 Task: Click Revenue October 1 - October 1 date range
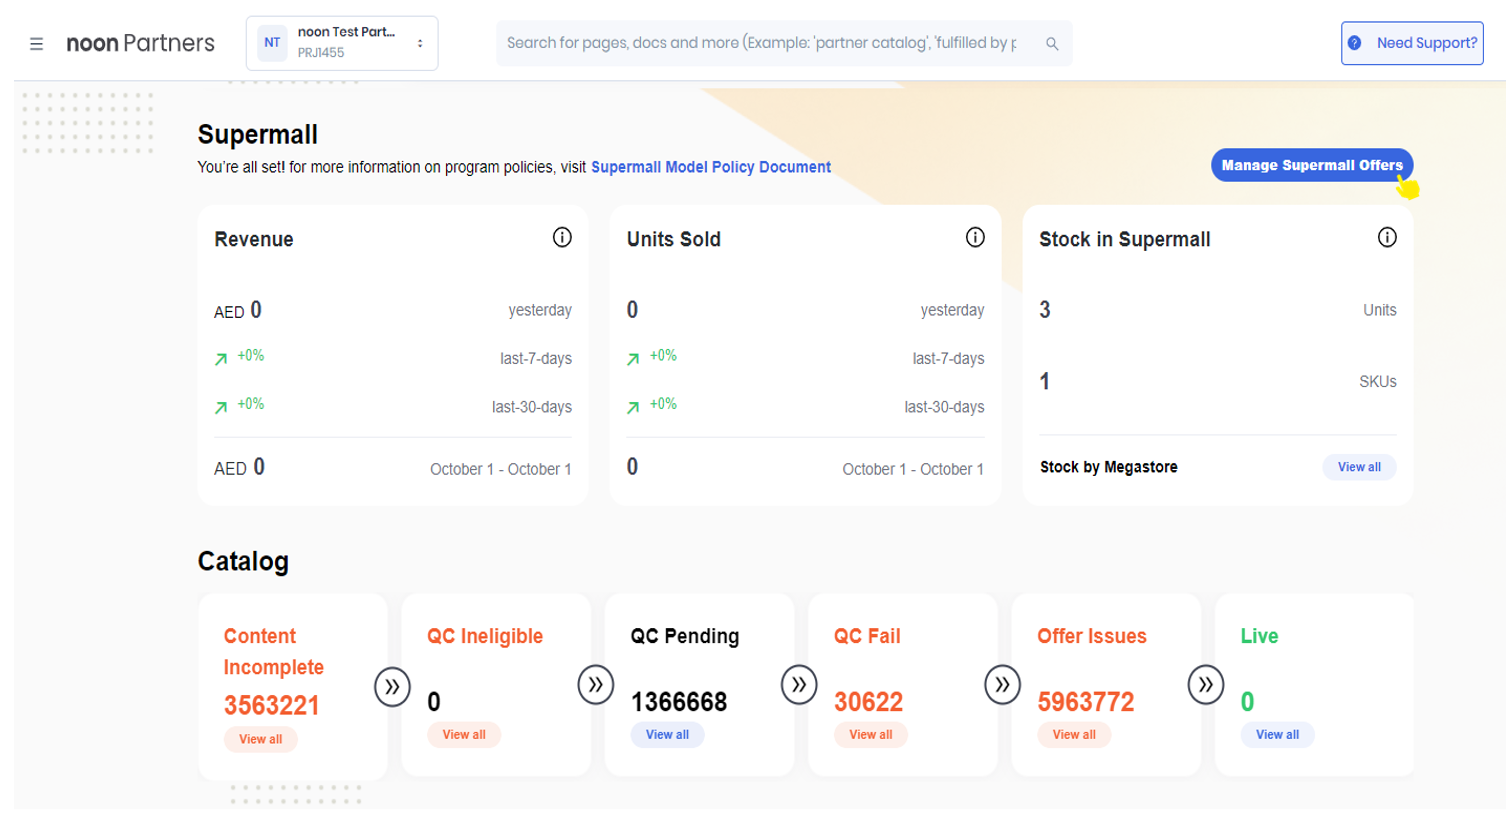[501, 469]
